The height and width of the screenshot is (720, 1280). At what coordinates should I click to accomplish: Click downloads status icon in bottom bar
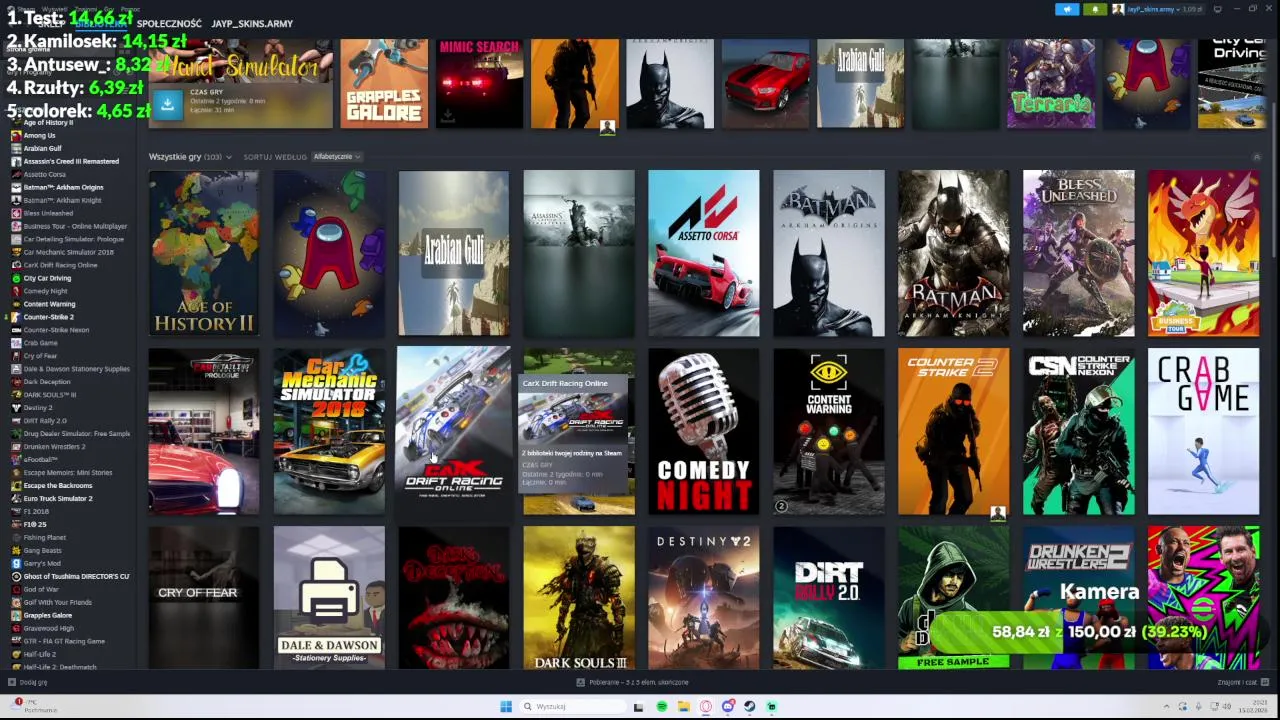[581, 682]
